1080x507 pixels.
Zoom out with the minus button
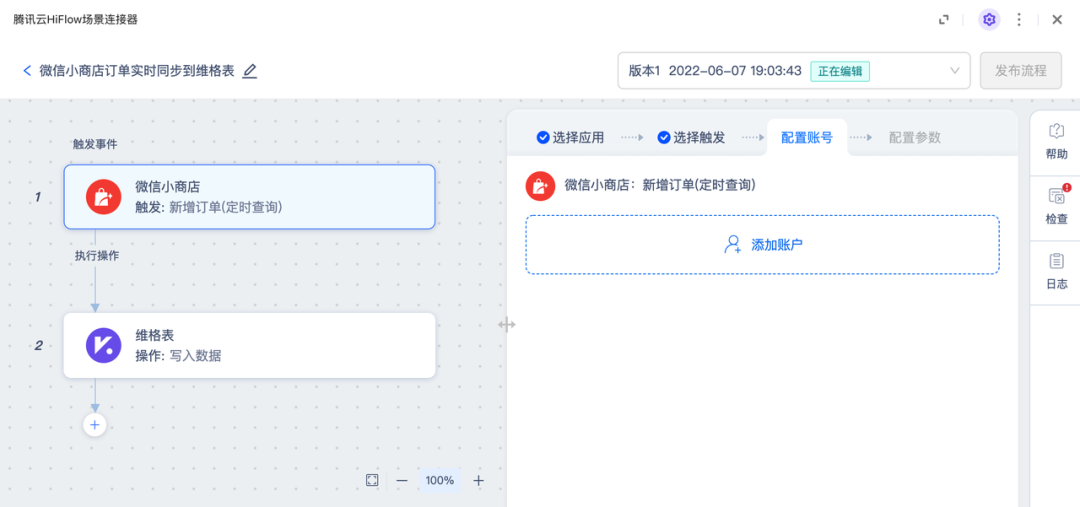[402, 480]
